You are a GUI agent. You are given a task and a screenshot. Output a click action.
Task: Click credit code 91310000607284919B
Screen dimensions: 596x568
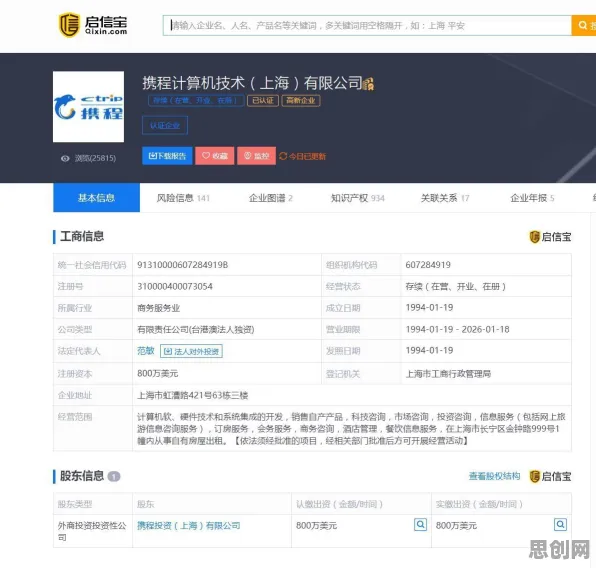(182, 265)
